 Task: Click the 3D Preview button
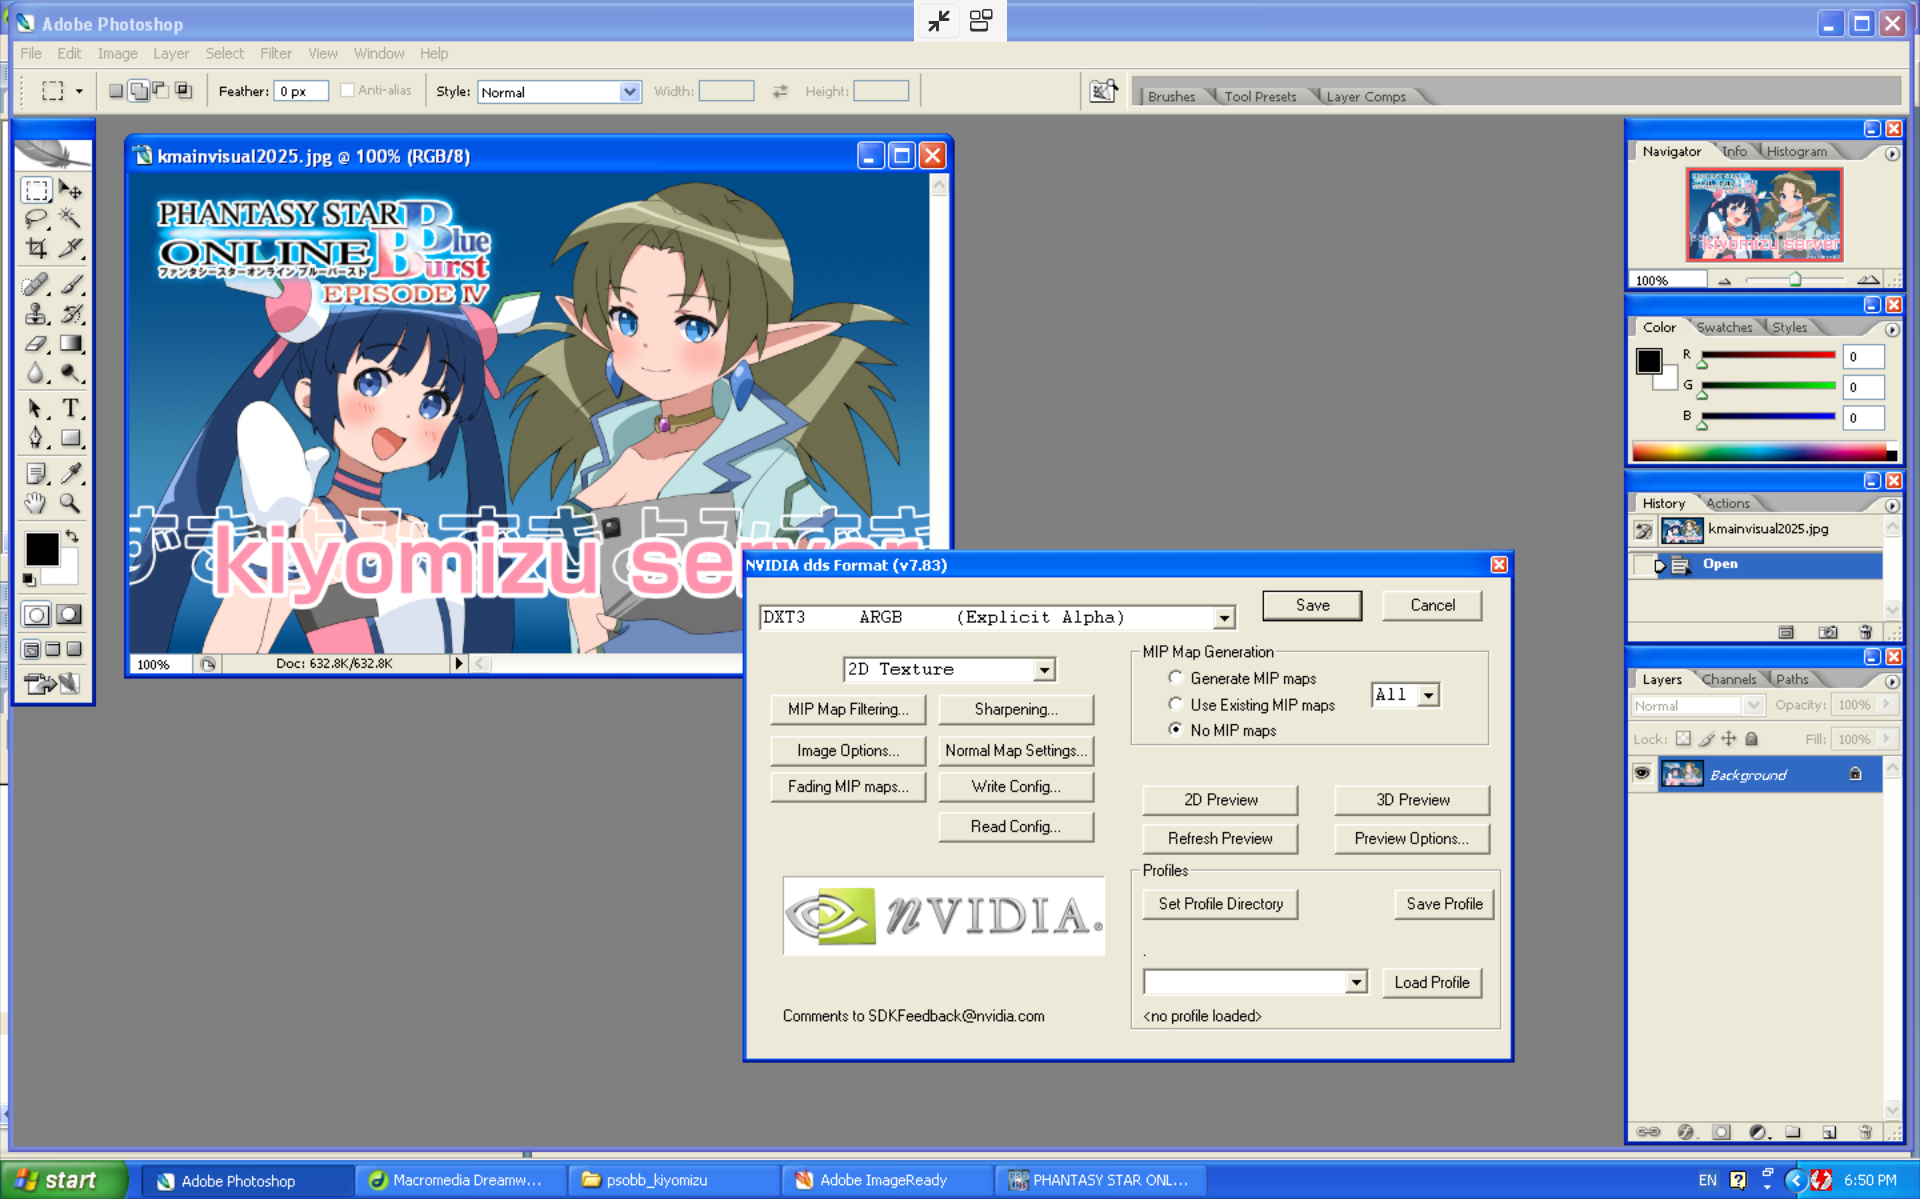(1412, 800)
